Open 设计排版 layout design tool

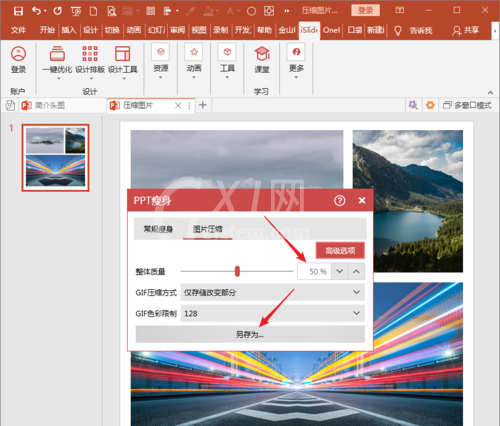click(90, 62)
